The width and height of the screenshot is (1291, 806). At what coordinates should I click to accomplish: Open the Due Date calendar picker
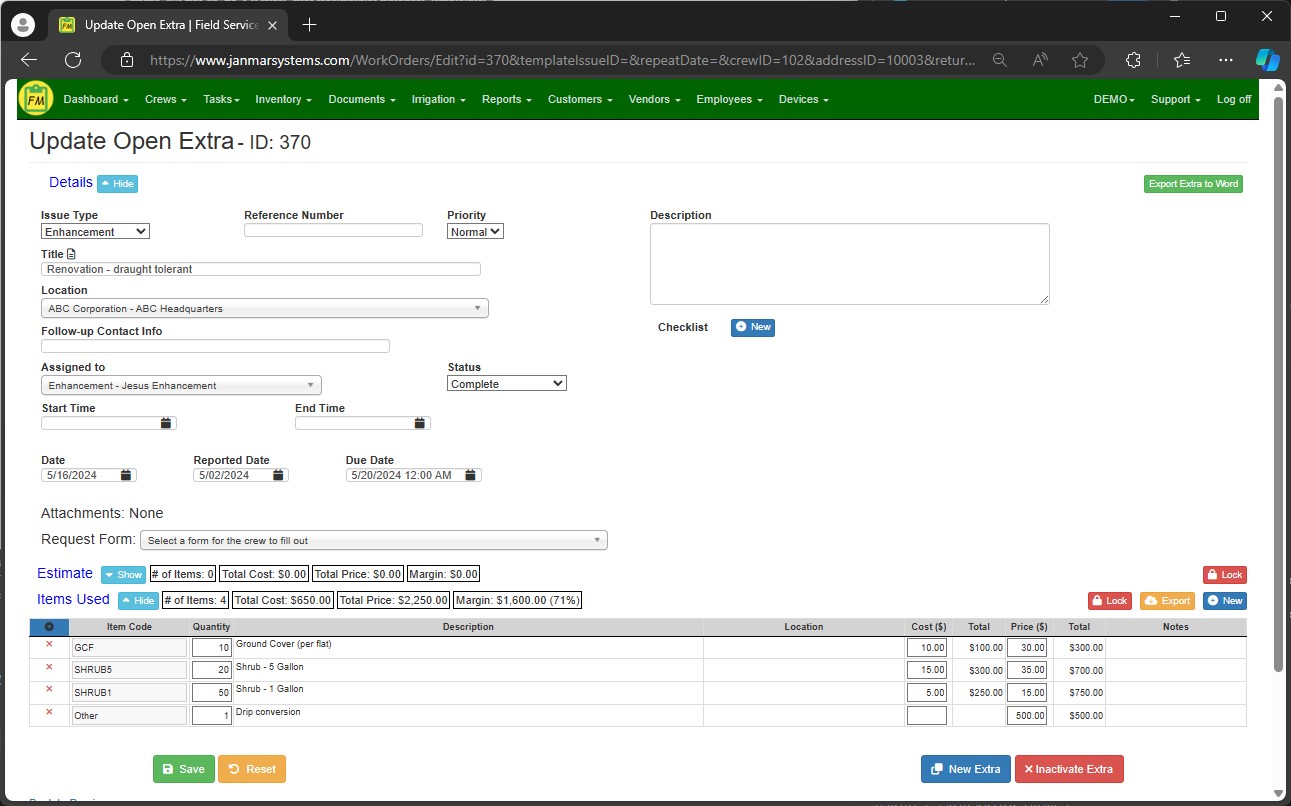tap(470, 474)
